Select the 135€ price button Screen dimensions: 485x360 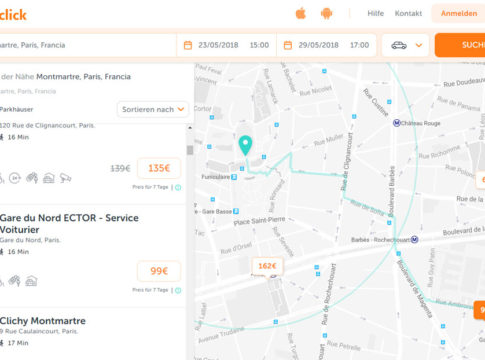click(x=159, y=168)
